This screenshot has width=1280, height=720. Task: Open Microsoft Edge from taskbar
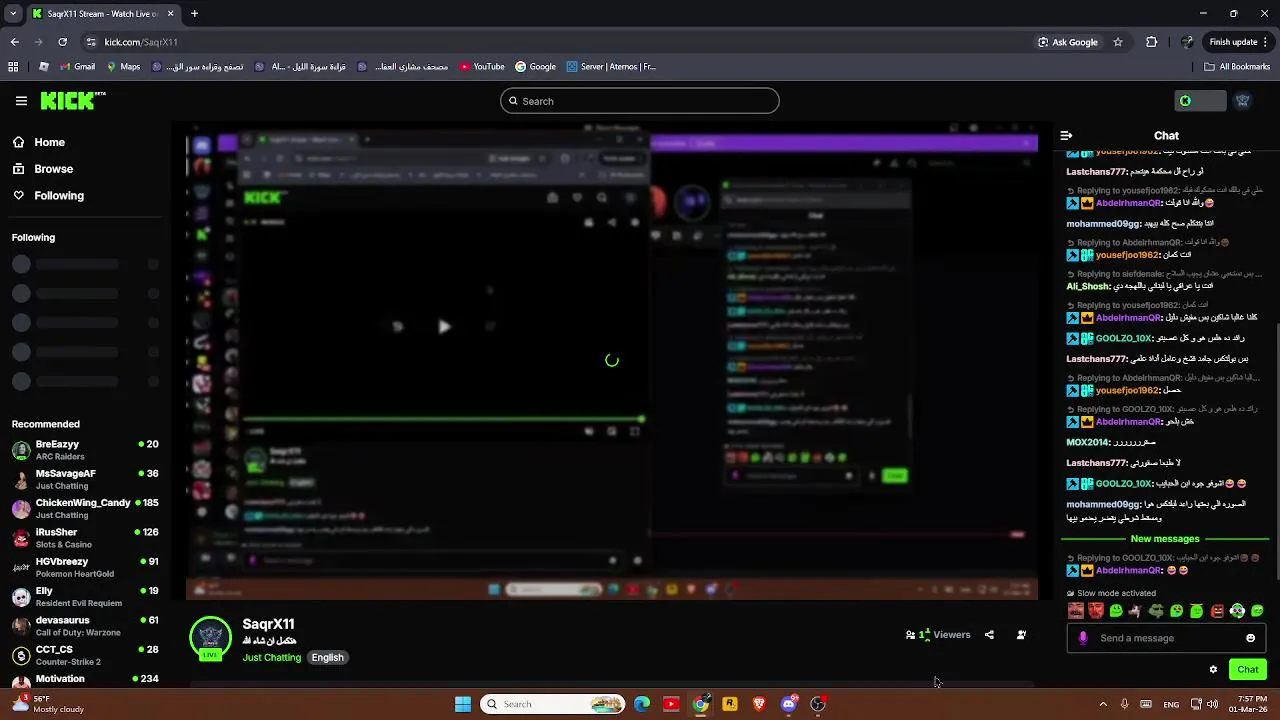point(642,704)
